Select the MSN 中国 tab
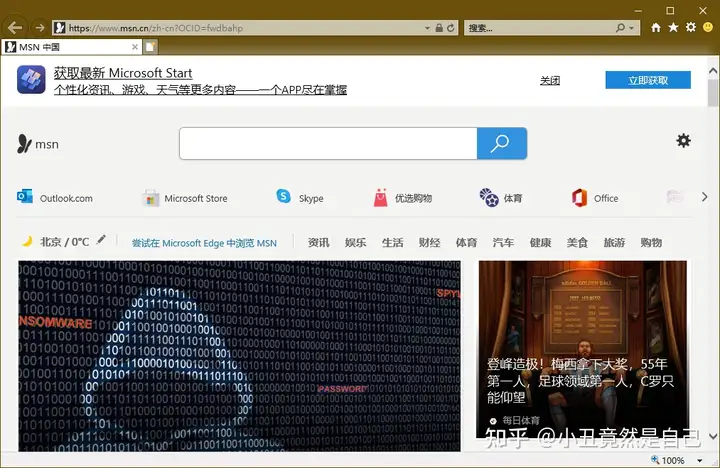The width and height of the screenshot is (720, 468). pyautogui.click(x=71, y=47)
